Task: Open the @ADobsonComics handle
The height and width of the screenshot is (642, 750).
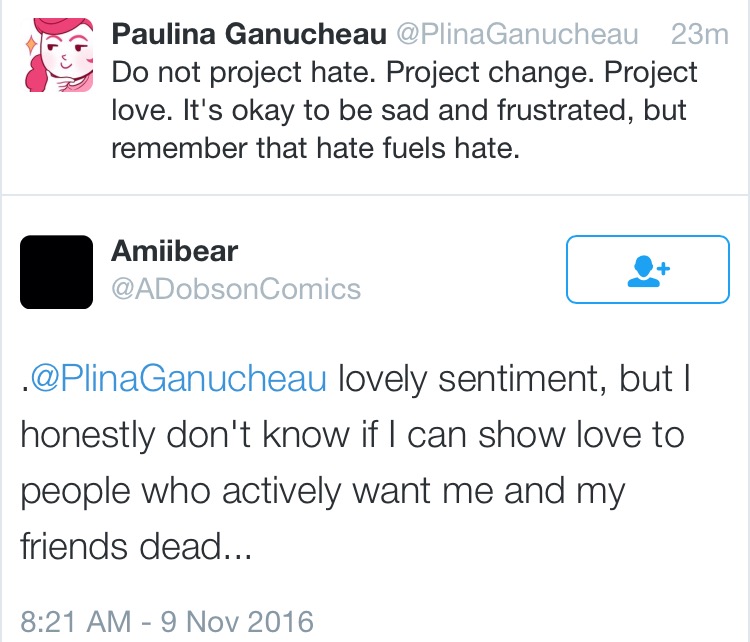Action: click(x=236, y=289)
